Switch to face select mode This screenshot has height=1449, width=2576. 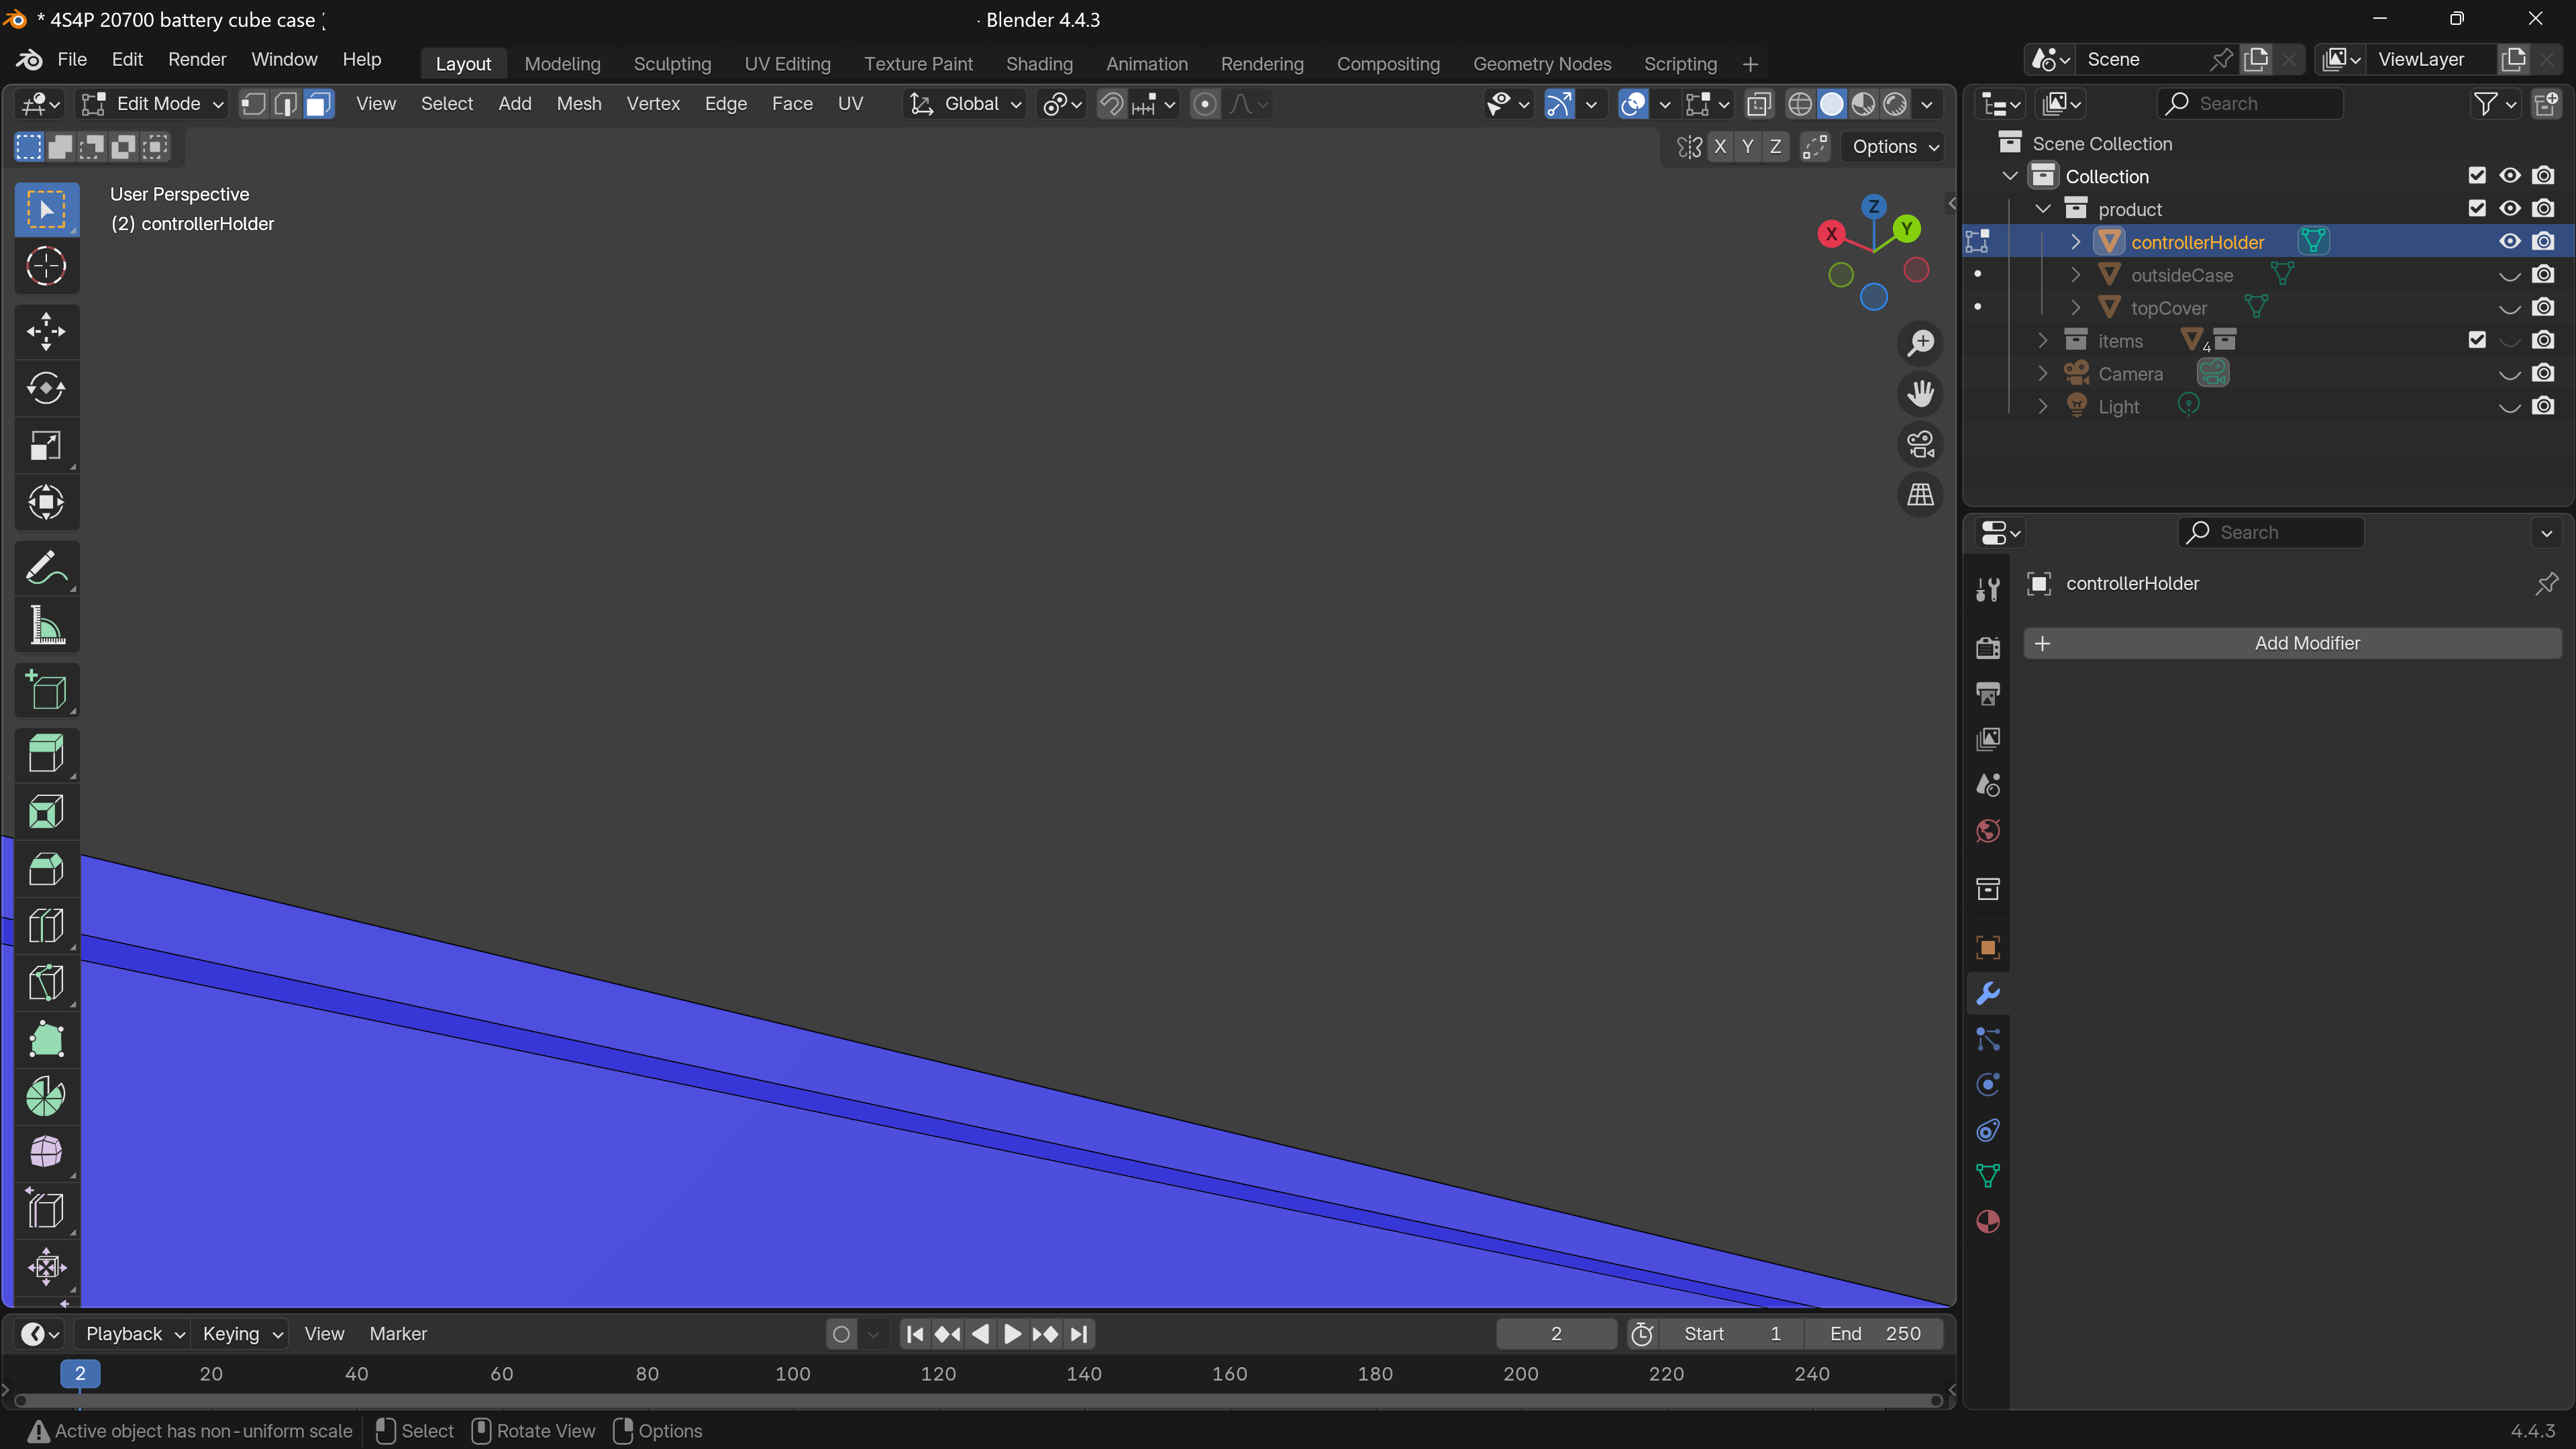click(x=318, y=104)
